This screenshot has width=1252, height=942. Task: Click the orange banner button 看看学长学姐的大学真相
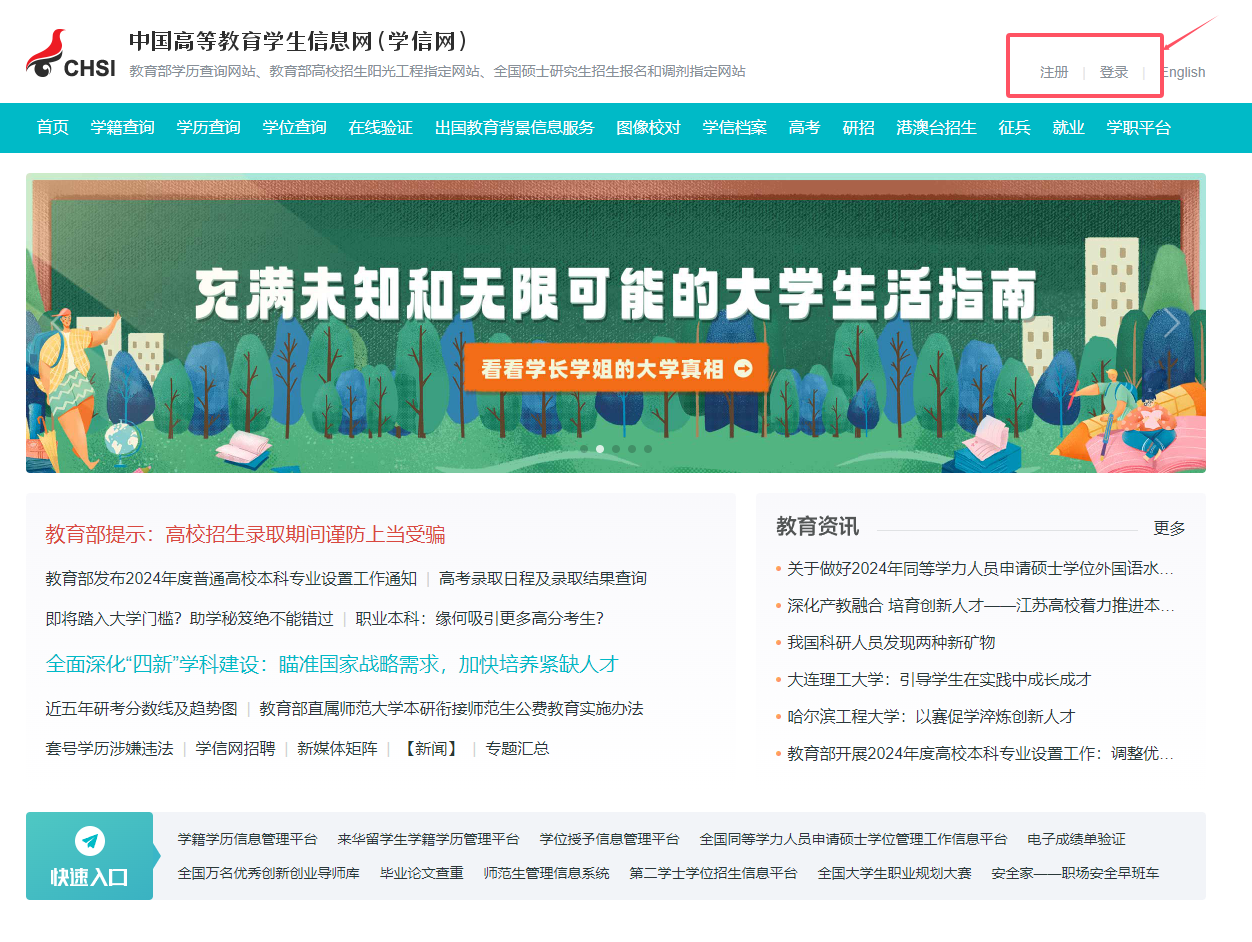click(615, 369)
